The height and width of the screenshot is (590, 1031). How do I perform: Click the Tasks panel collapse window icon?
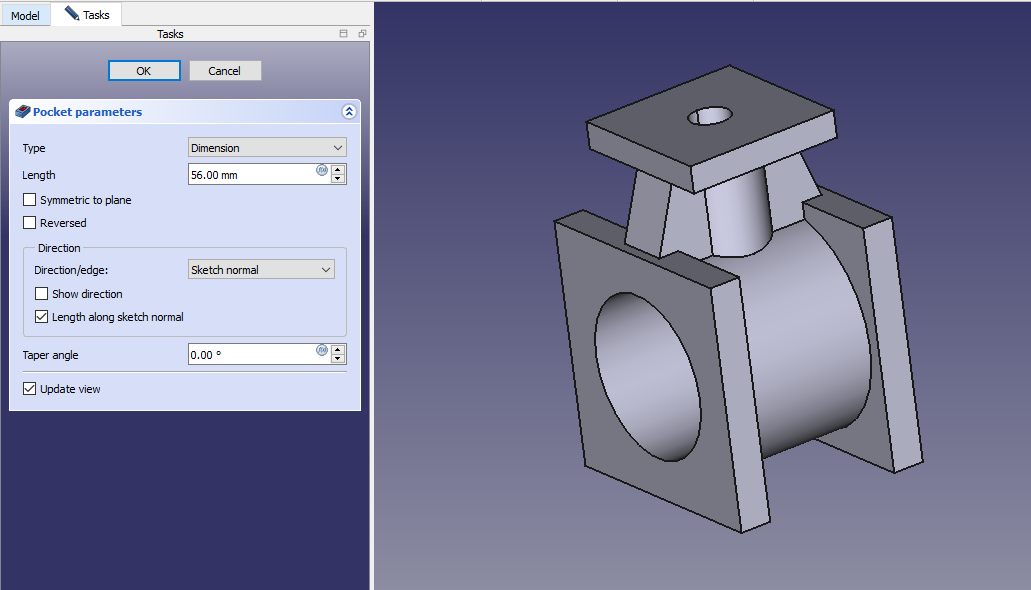(344, 34)
